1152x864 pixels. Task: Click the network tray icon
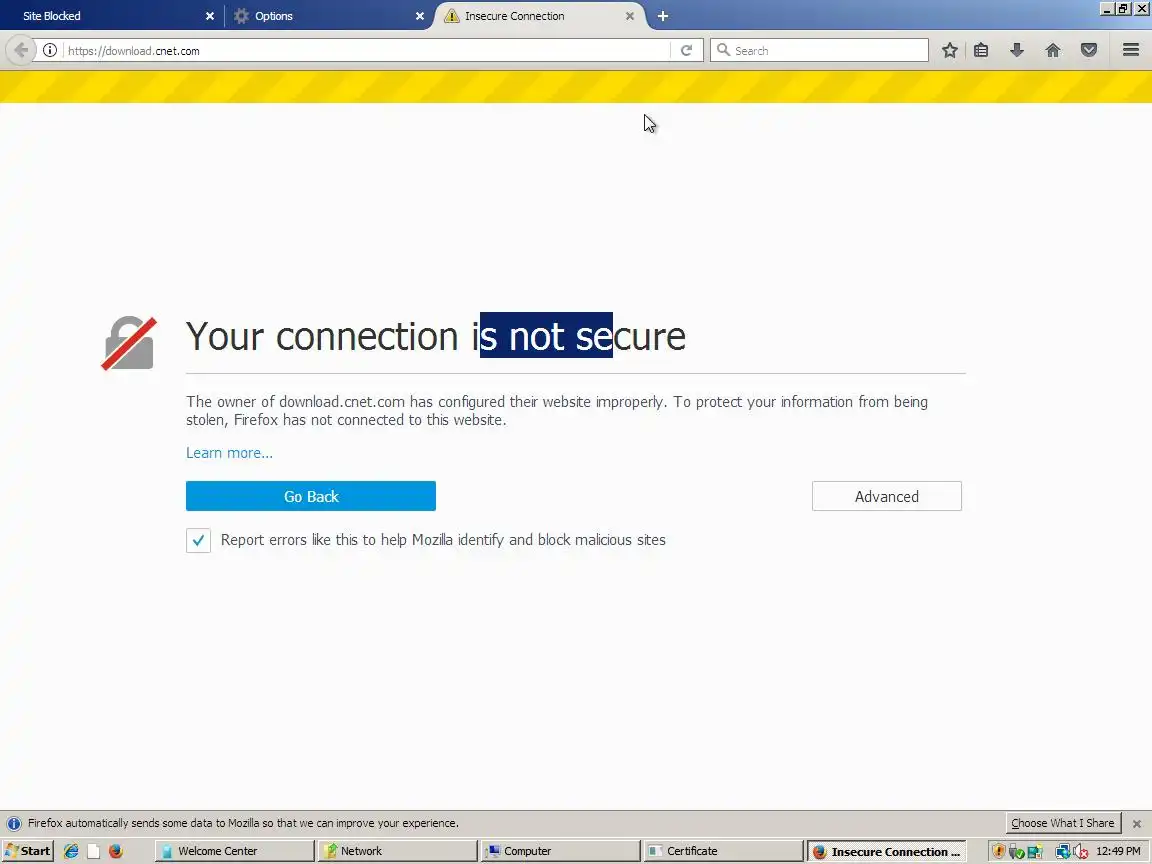(1062, 852)
